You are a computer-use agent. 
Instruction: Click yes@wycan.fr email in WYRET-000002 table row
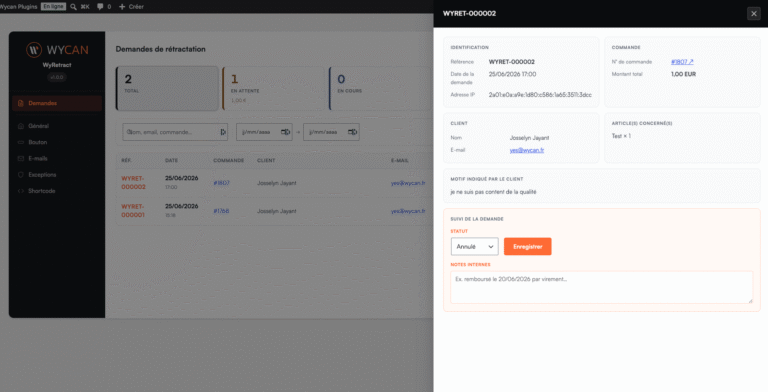pos(408,183)
